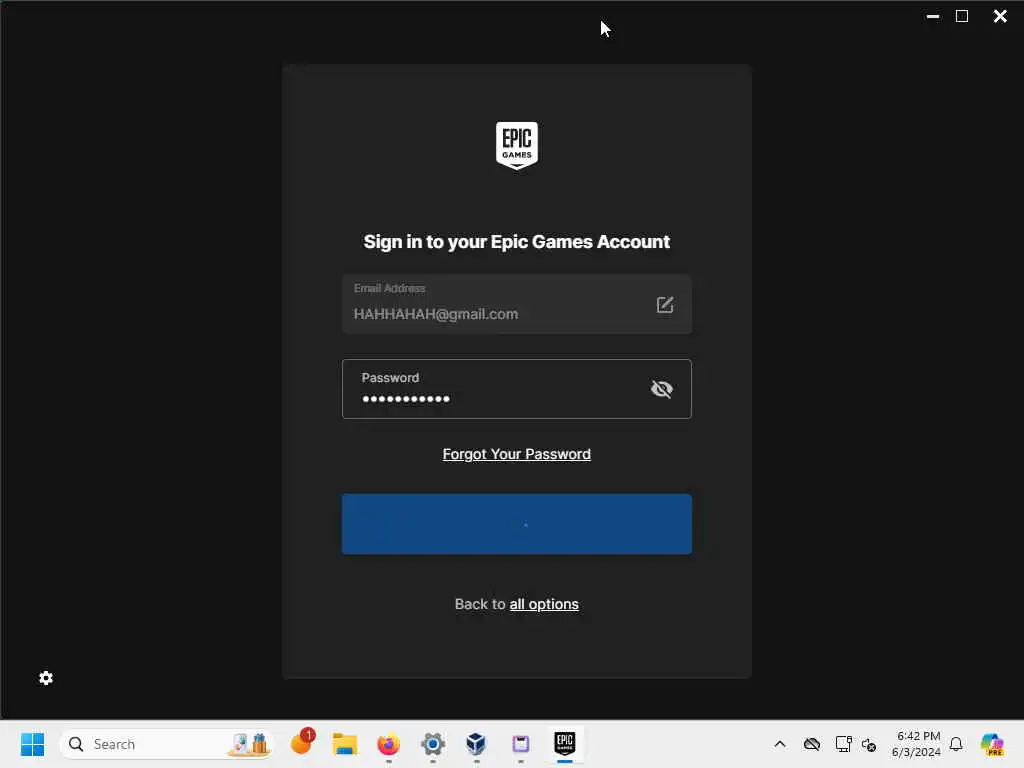Click the Epic Games logo
This screenshot has width=1024, height=768.
(x=517, y=145)
